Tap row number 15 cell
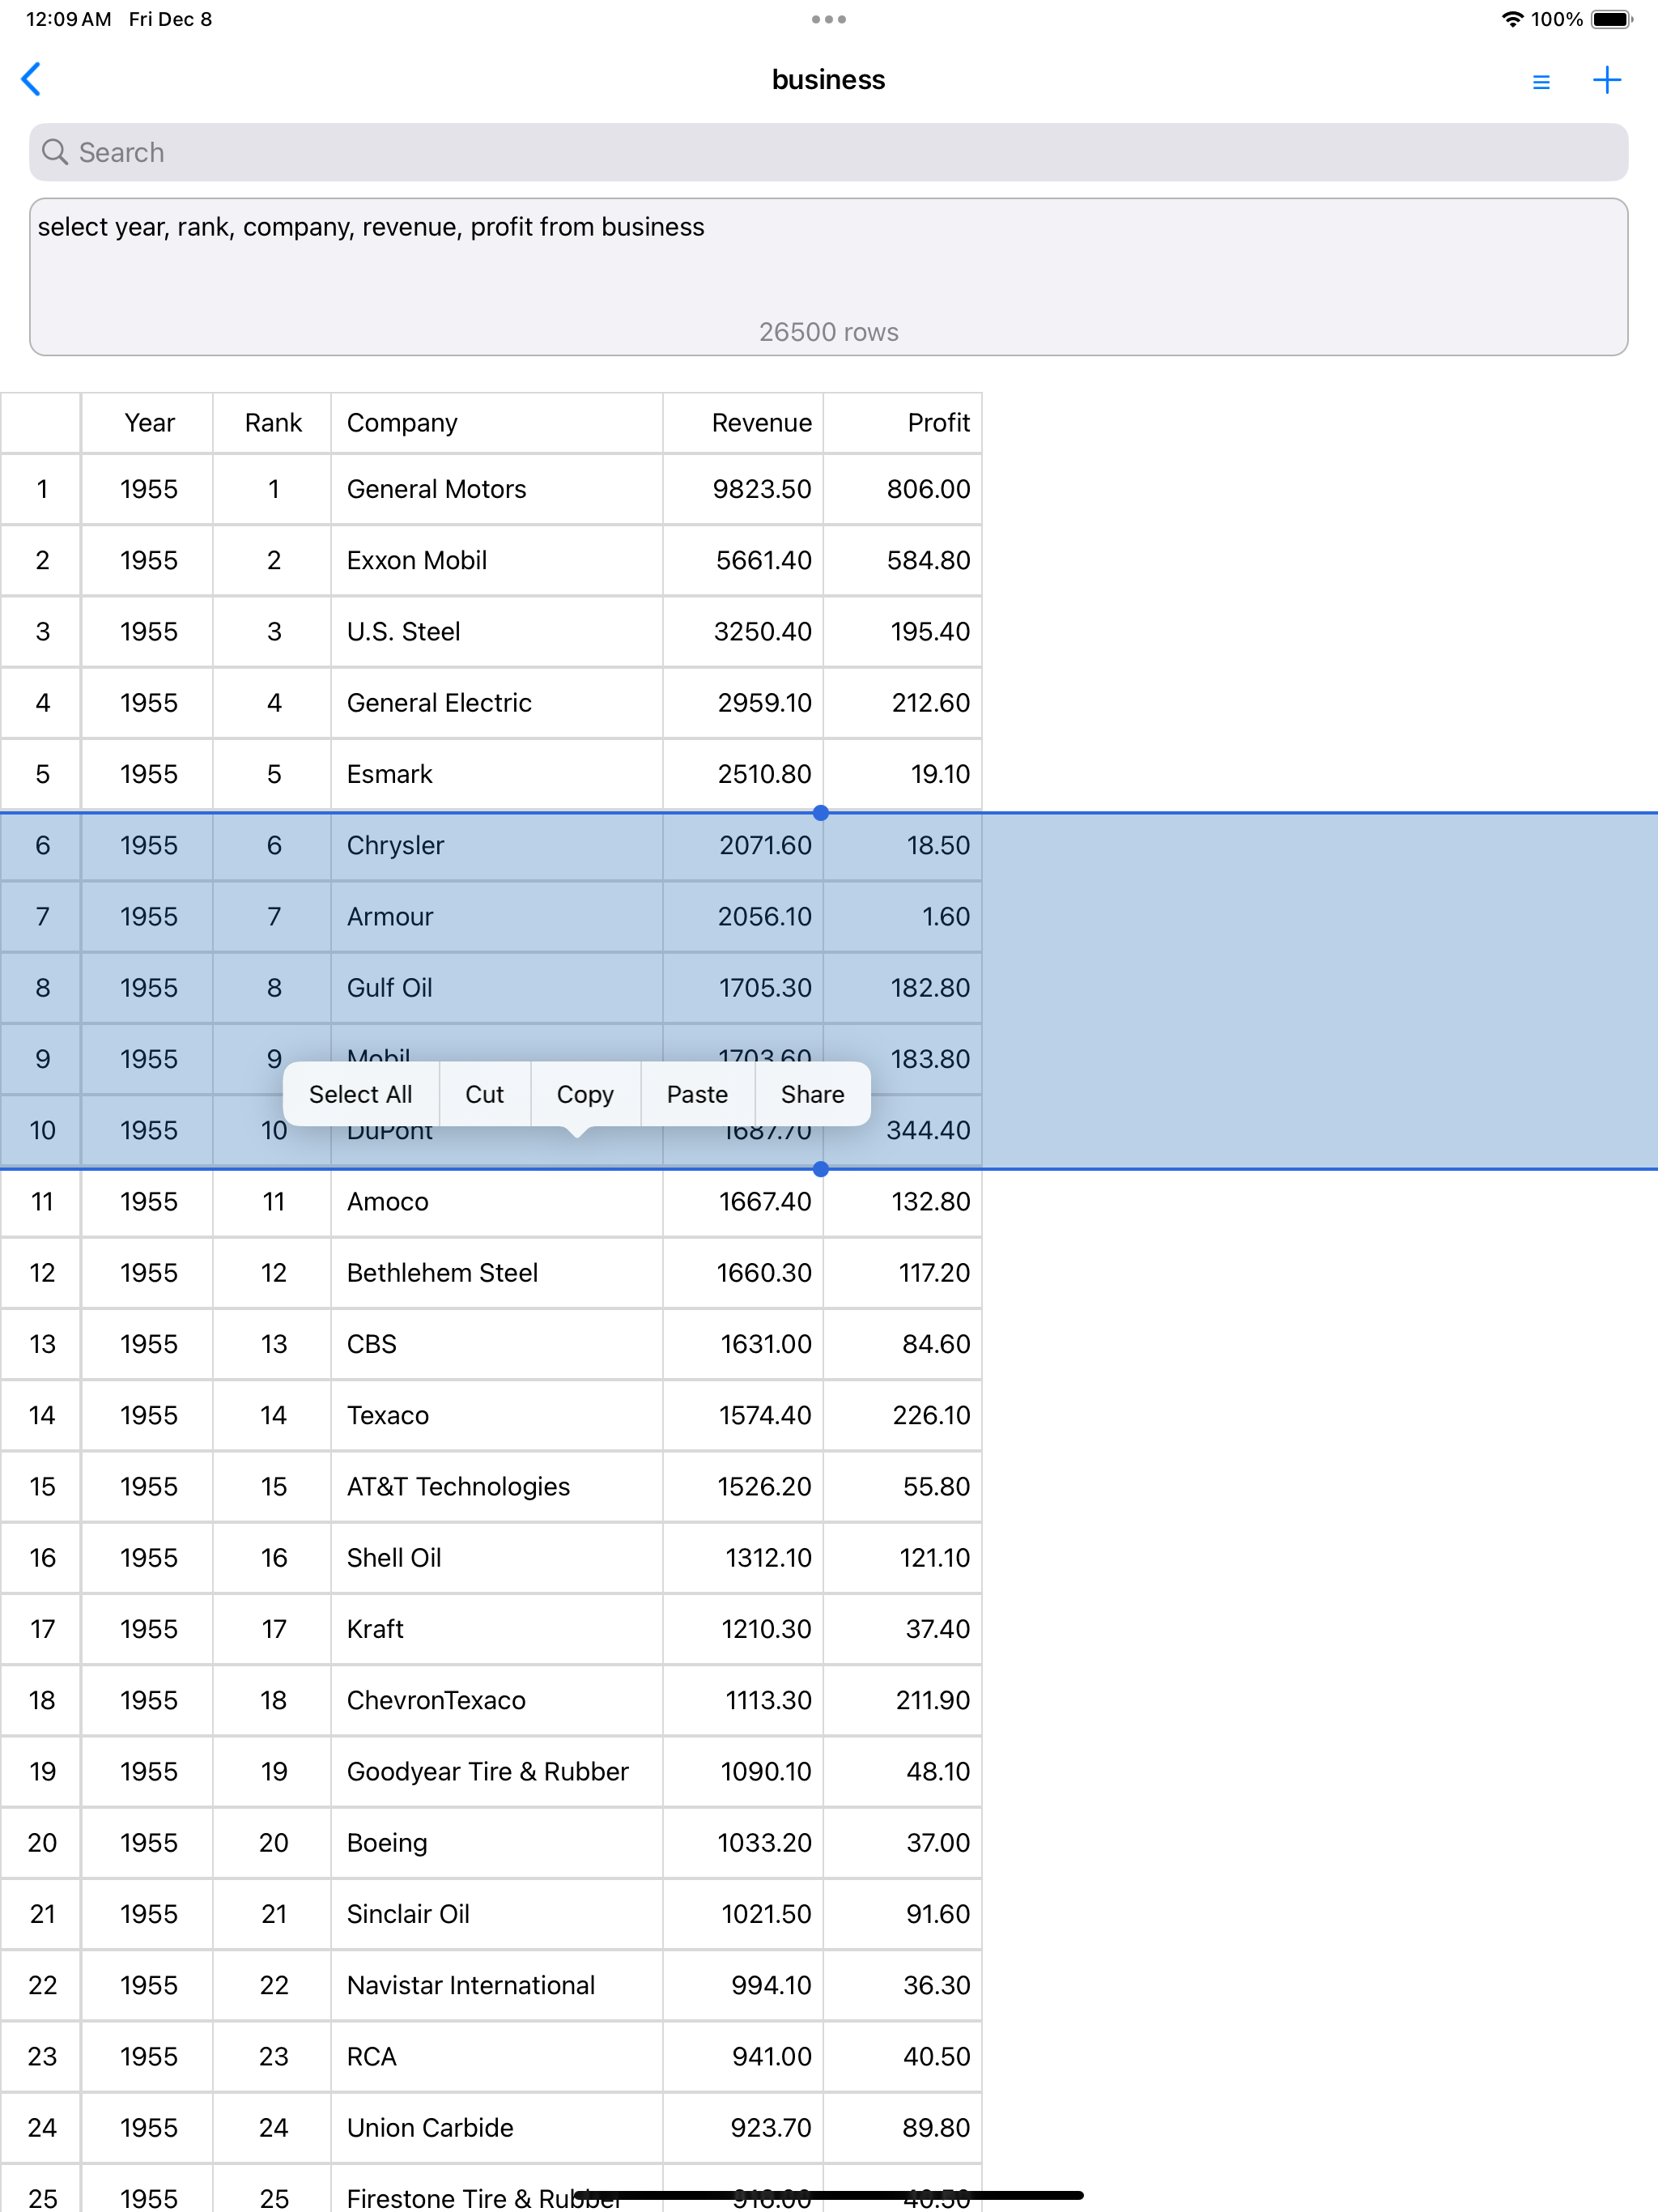 42,1486
